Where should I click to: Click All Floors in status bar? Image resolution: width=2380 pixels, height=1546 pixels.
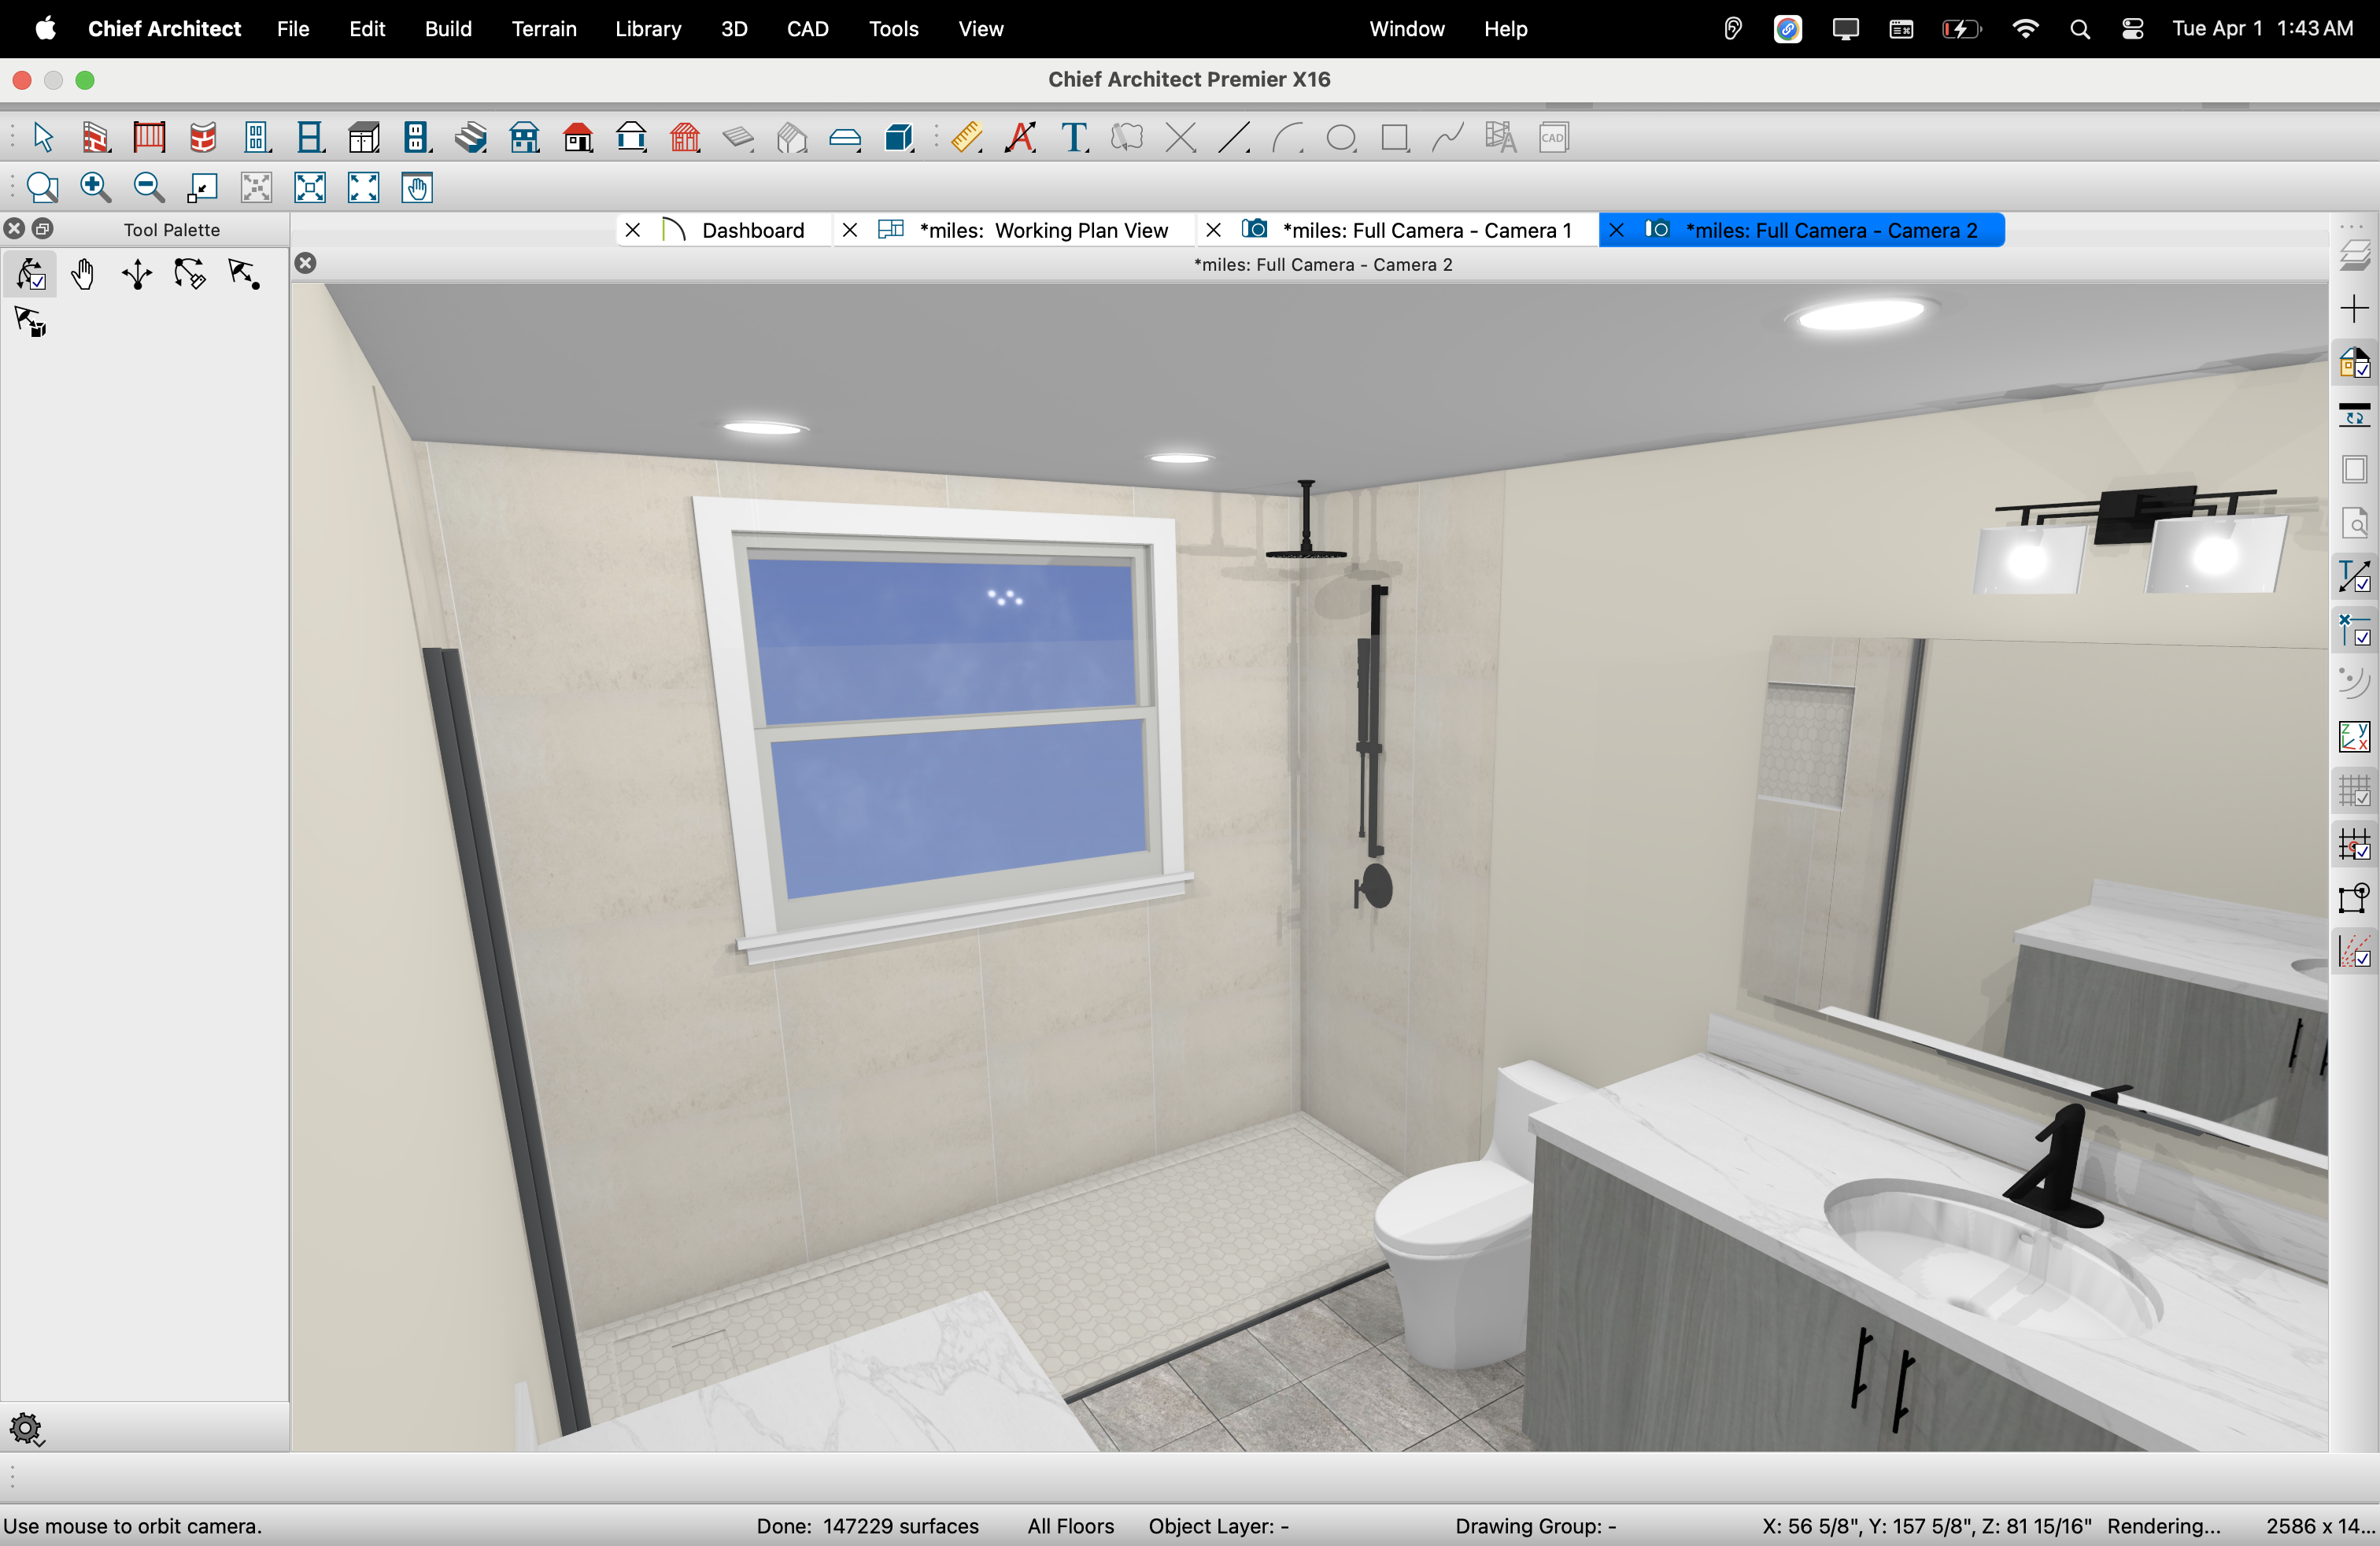[x=1070, y=1526]
